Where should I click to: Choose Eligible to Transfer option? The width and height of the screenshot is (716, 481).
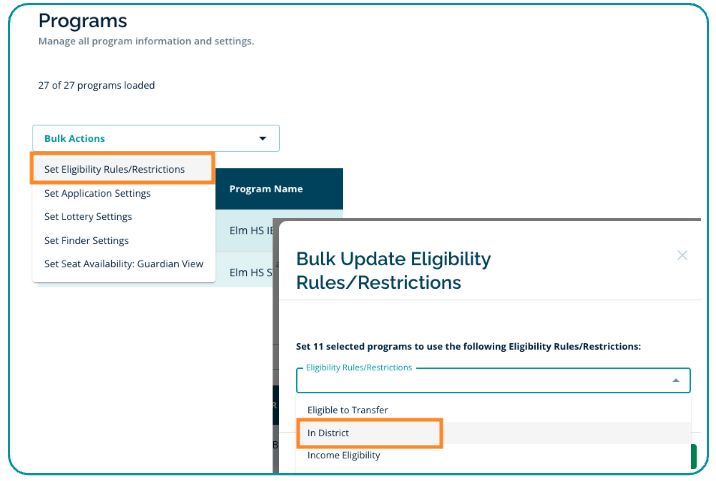[348, 410]
